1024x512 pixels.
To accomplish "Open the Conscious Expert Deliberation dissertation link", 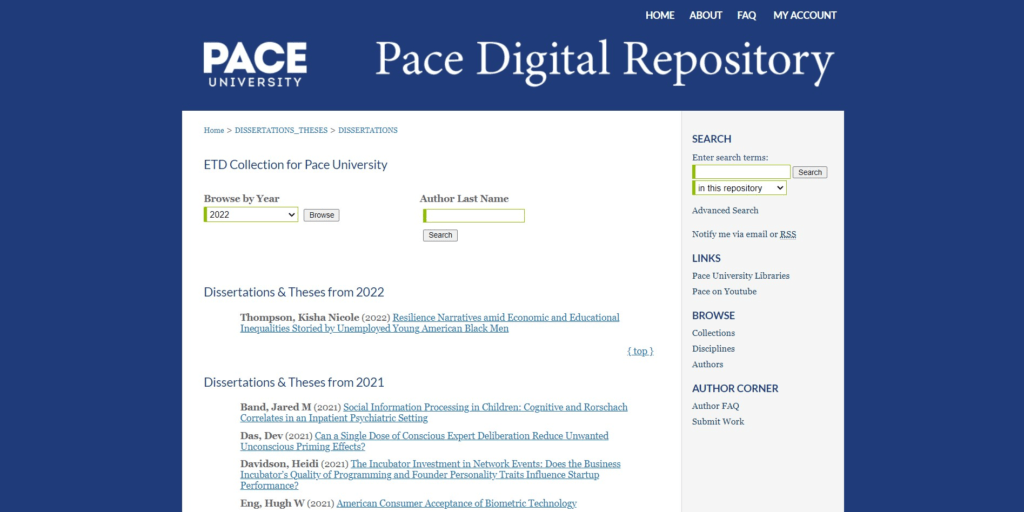I will (x=424, y=441).
